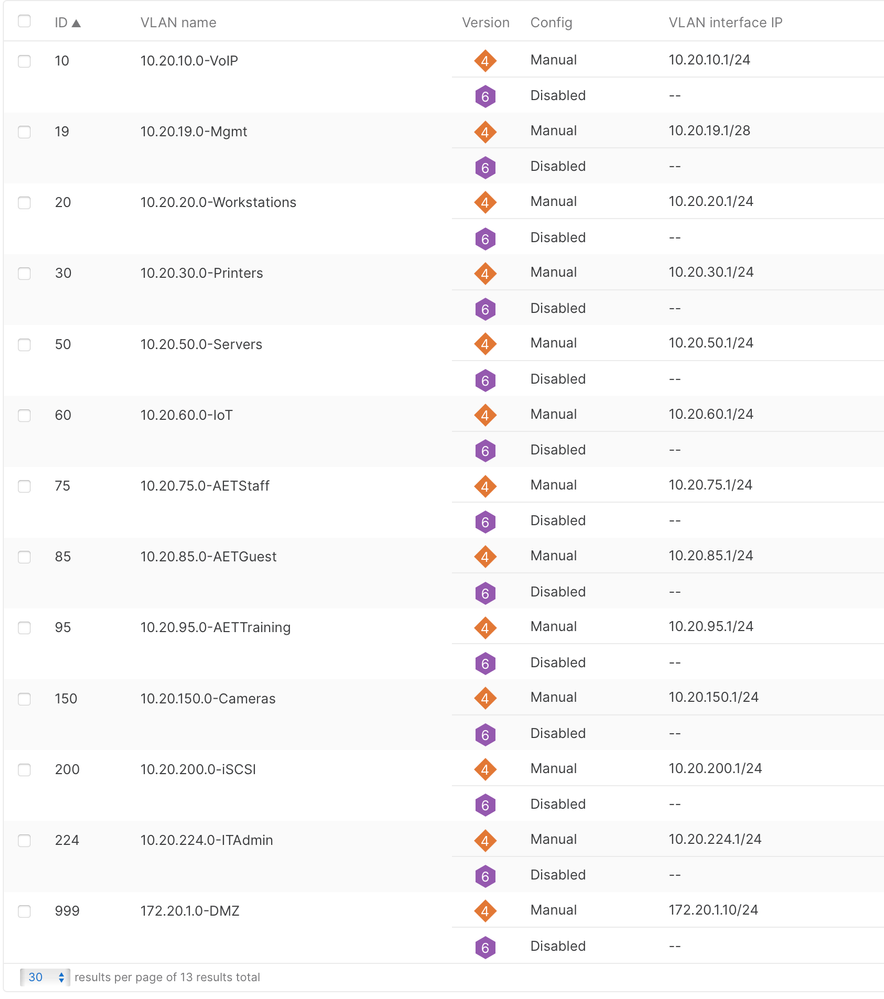Click the IPv4 icon for Servers VLAN
The width and height of the screenshot is (884, 999).
(x=485, y=345)
